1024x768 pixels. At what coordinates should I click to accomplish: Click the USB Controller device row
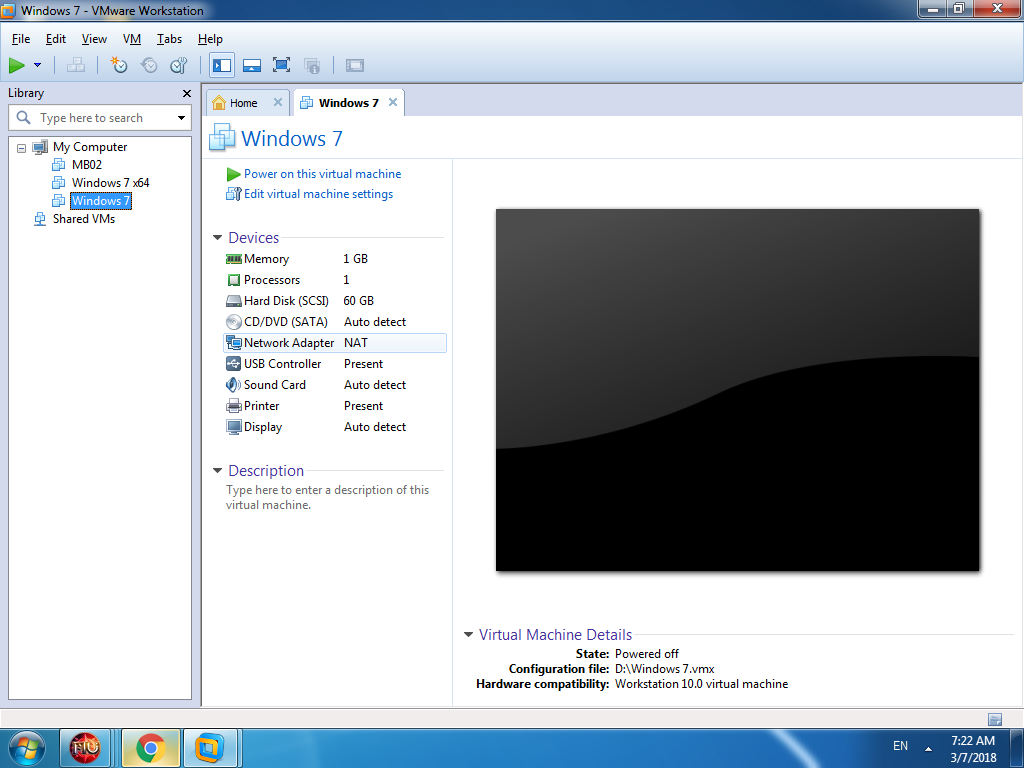(335, 364)
